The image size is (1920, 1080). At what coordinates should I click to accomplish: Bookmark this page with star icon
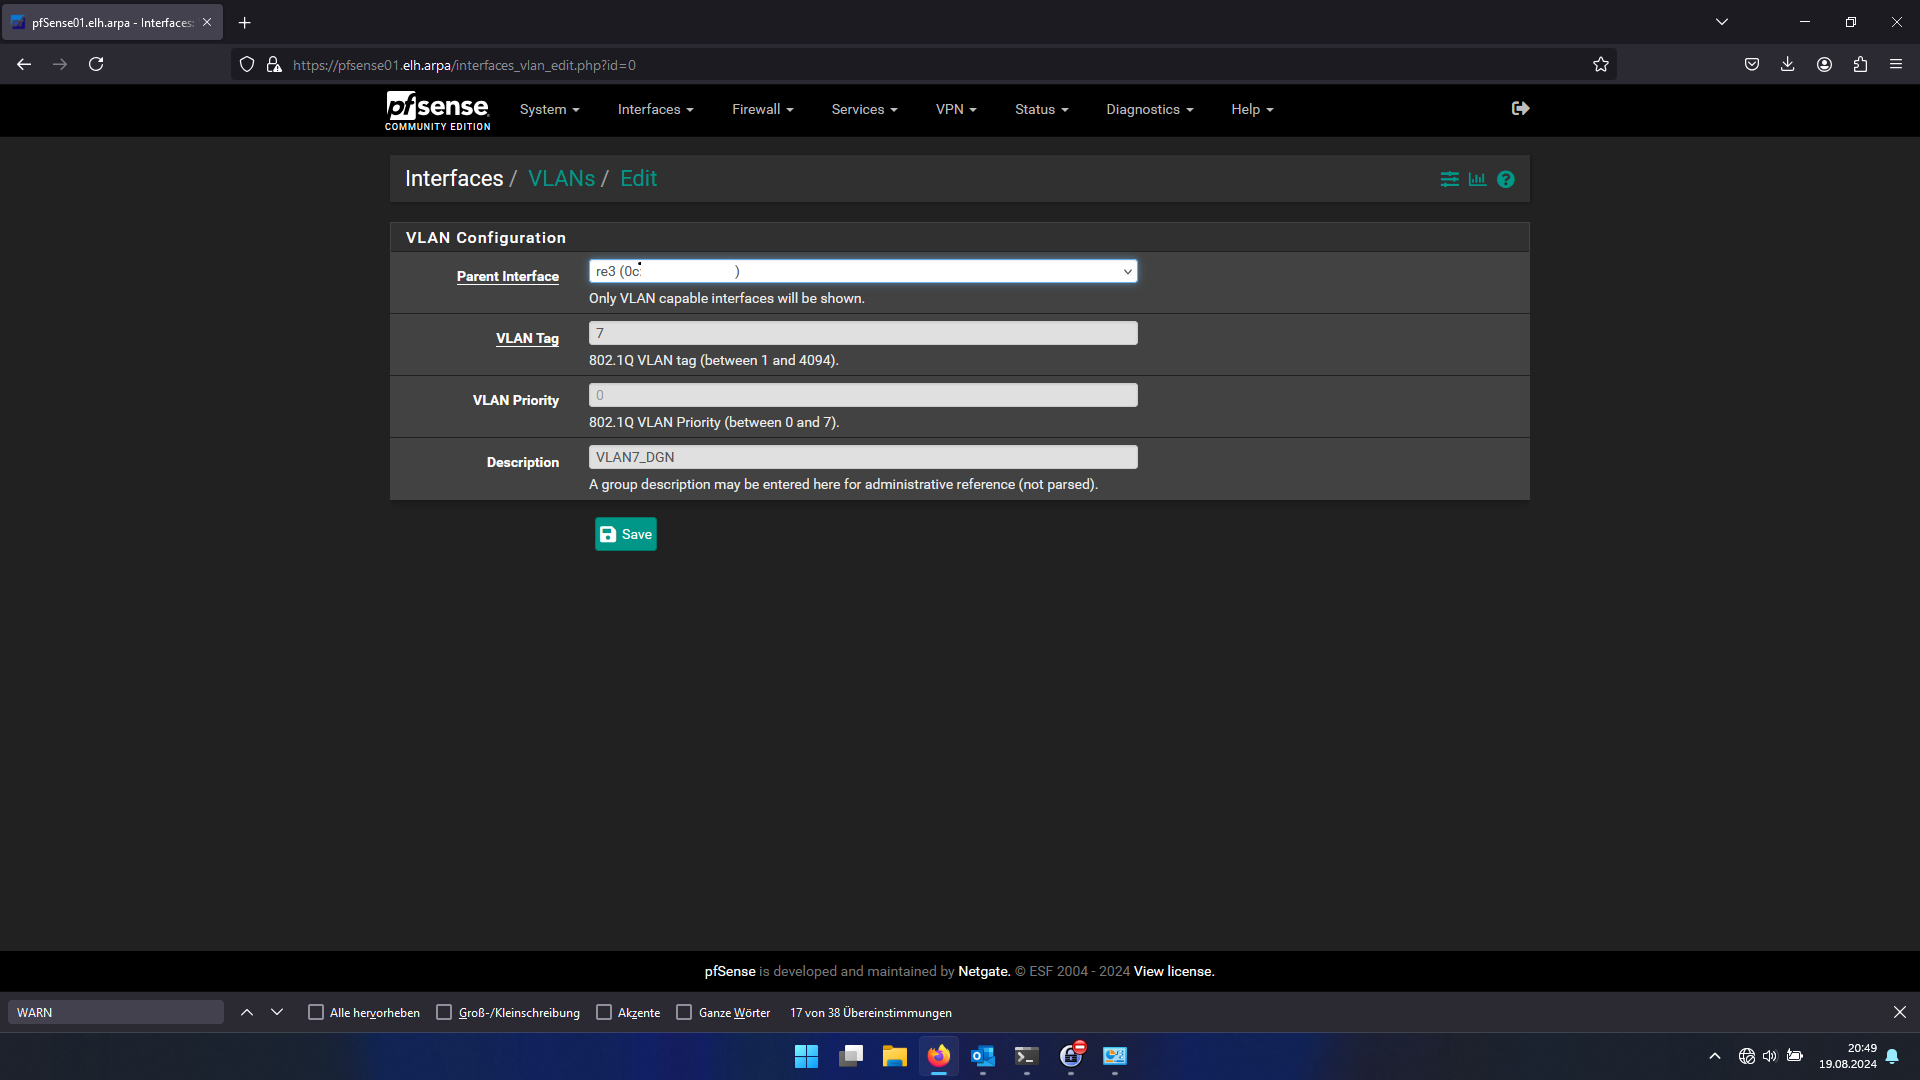tap(1601, 65)
